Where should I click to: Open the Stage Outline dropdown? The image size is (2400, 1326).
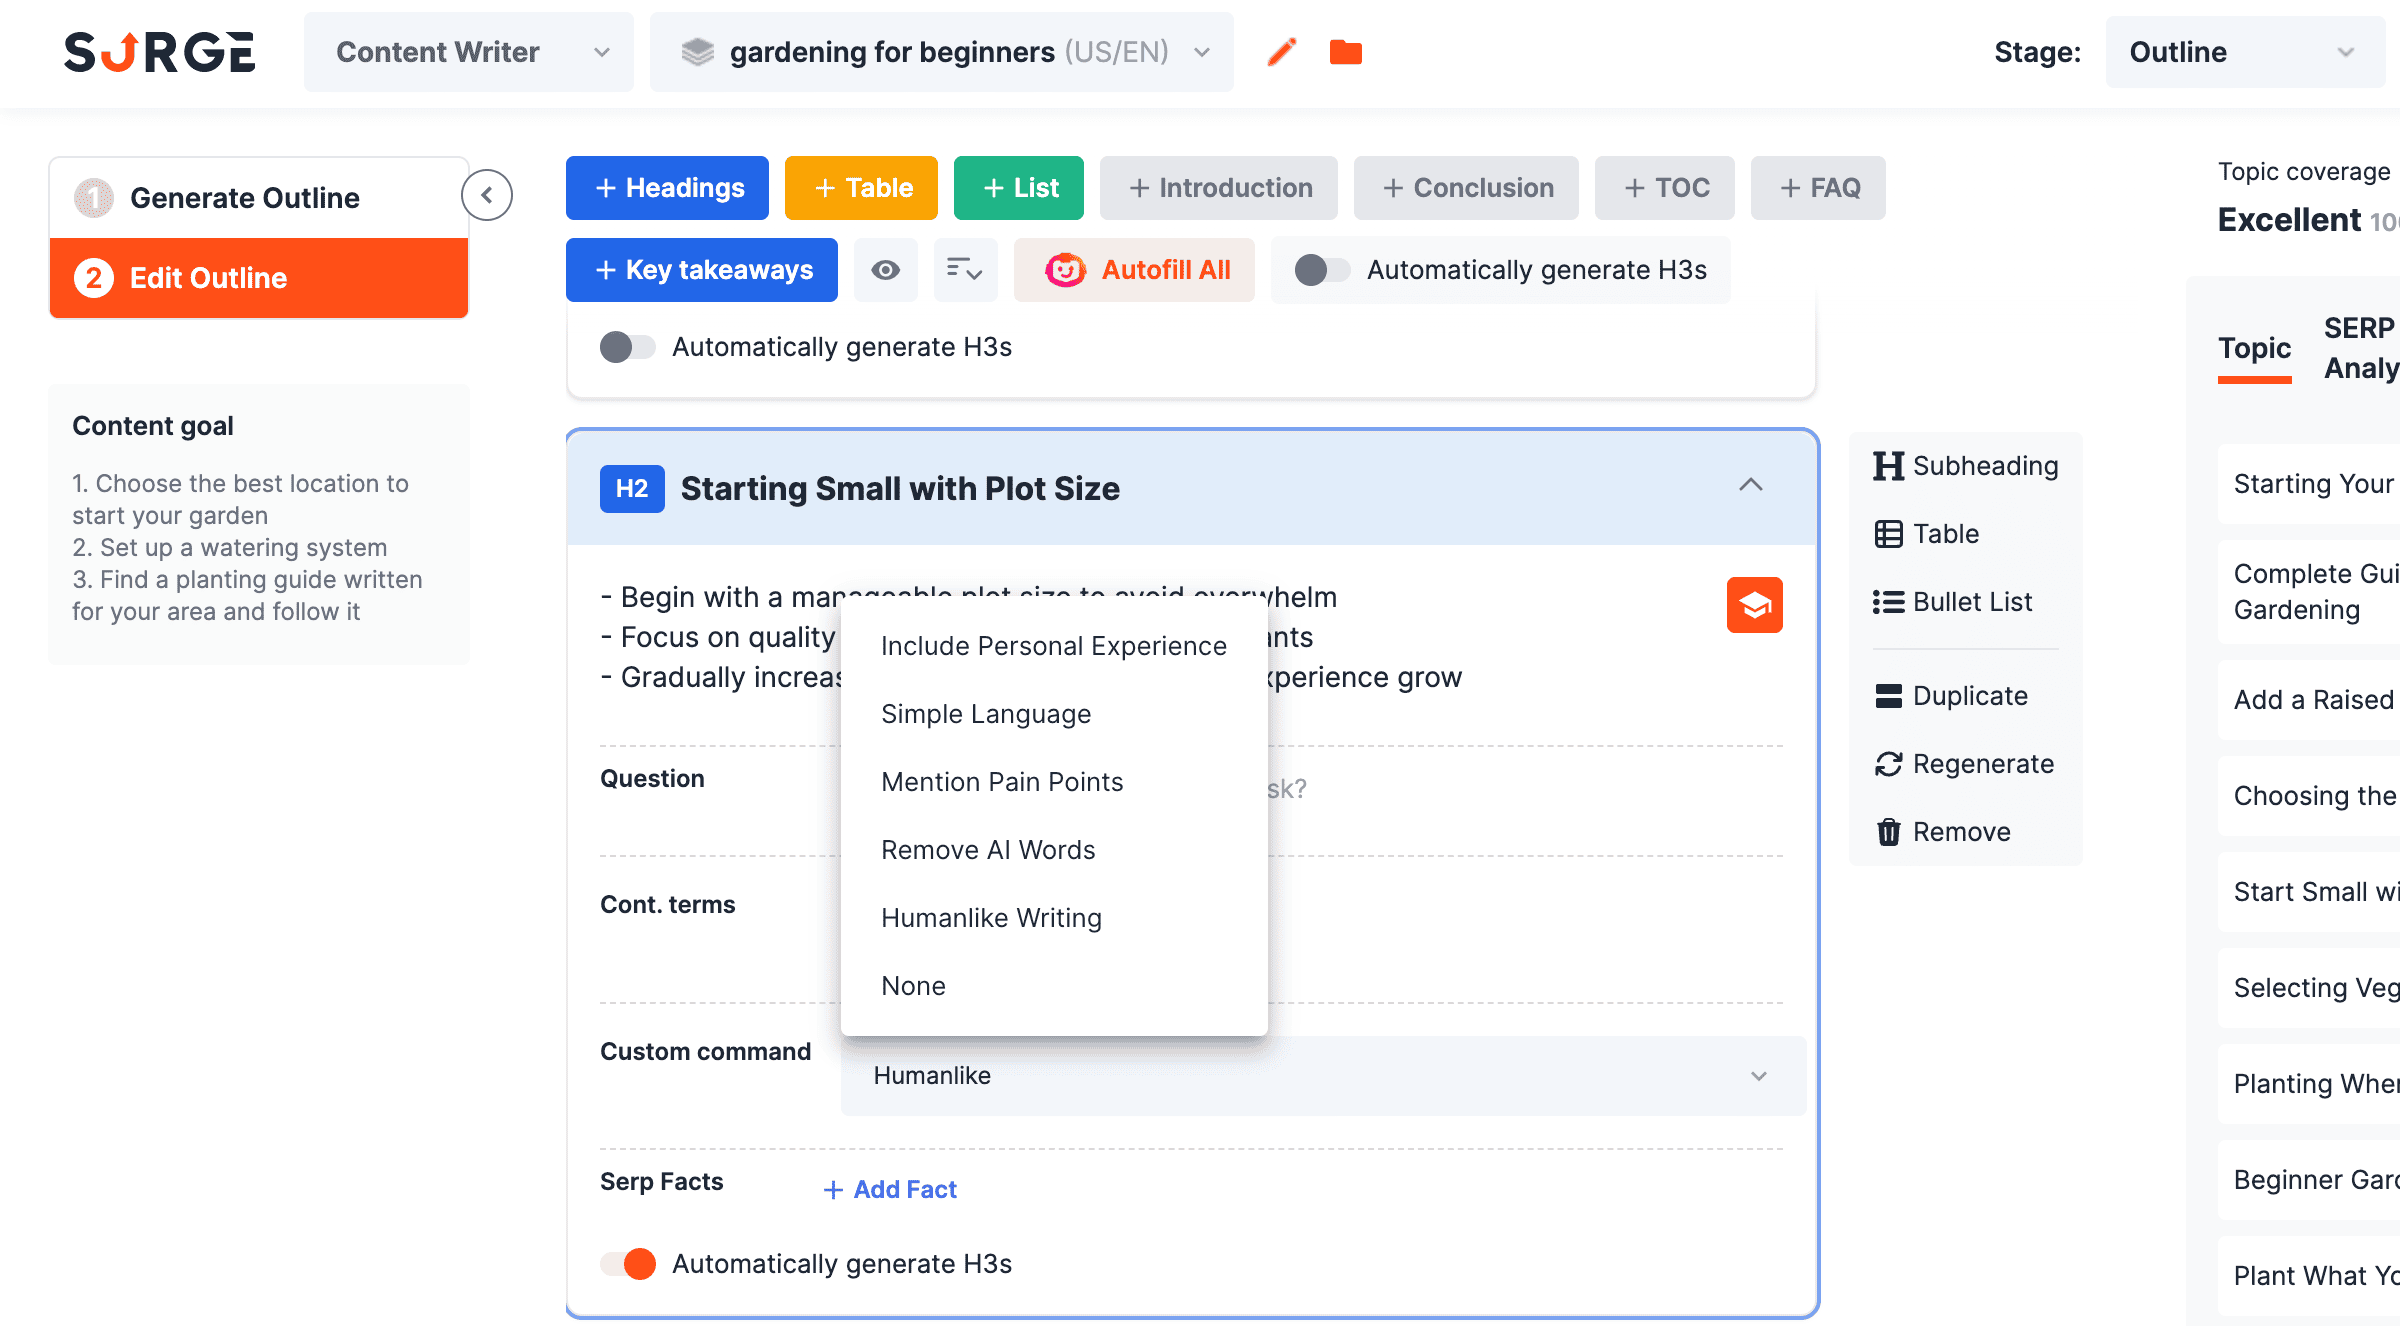point(2244,52)
